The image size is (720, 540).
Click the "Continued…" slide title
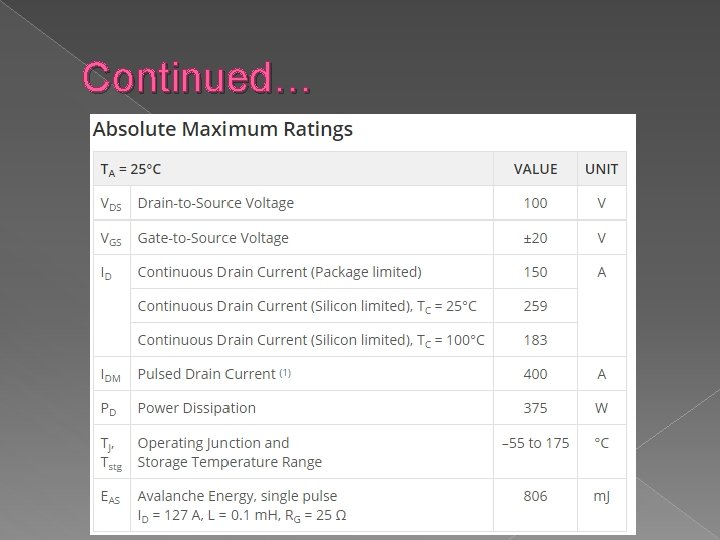pos(196,77)
